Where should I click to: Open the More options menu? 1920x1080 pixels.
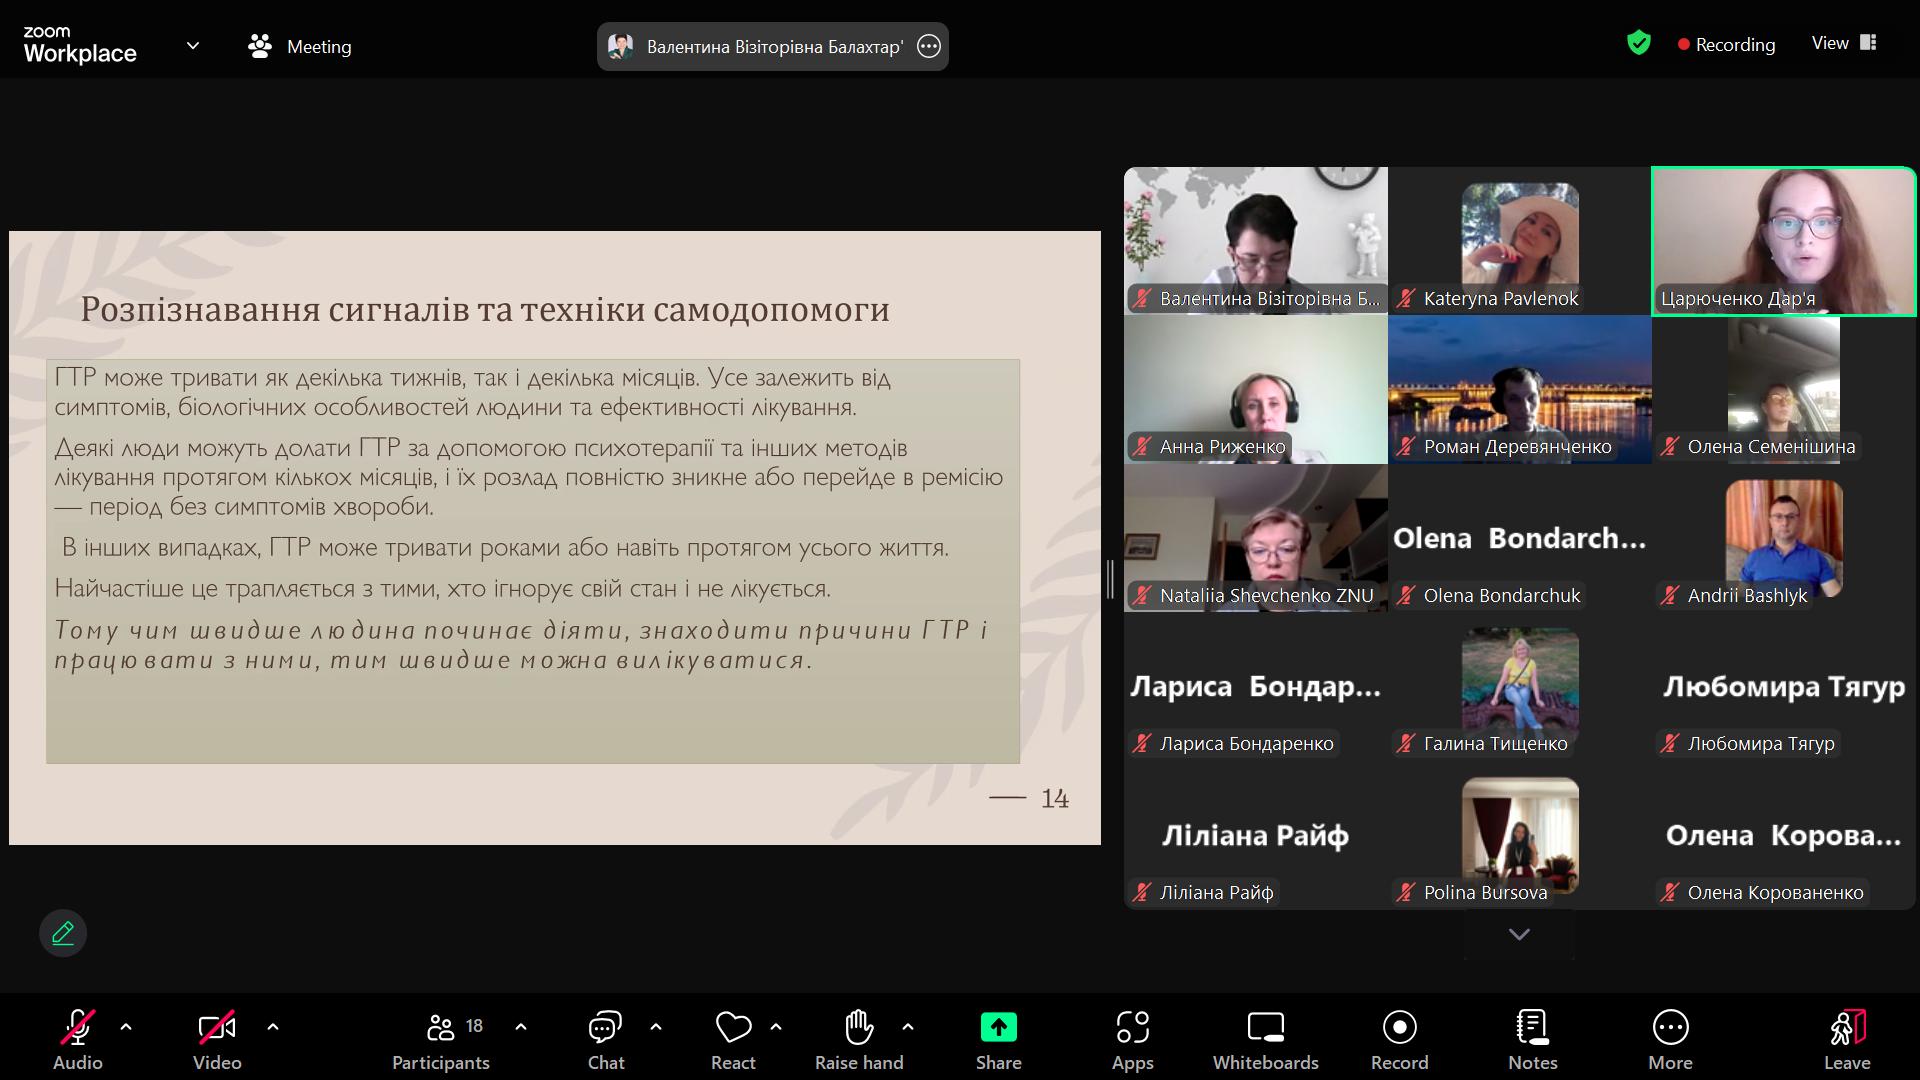(x=1671, y=1041)
